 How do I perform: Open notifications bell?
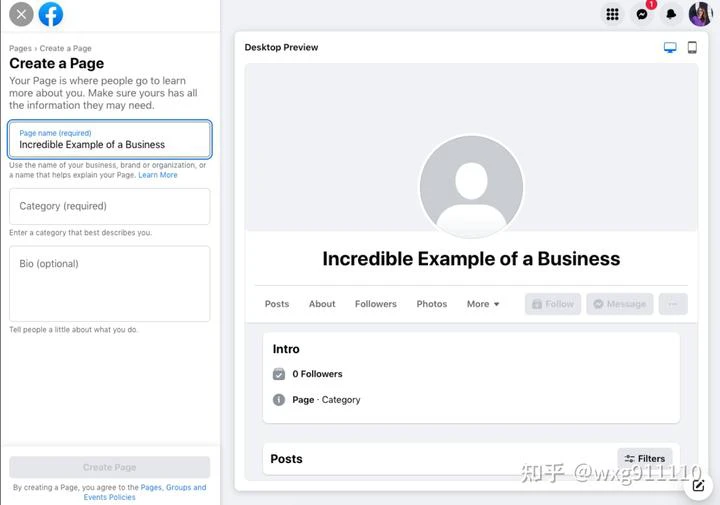coord(671,14)
